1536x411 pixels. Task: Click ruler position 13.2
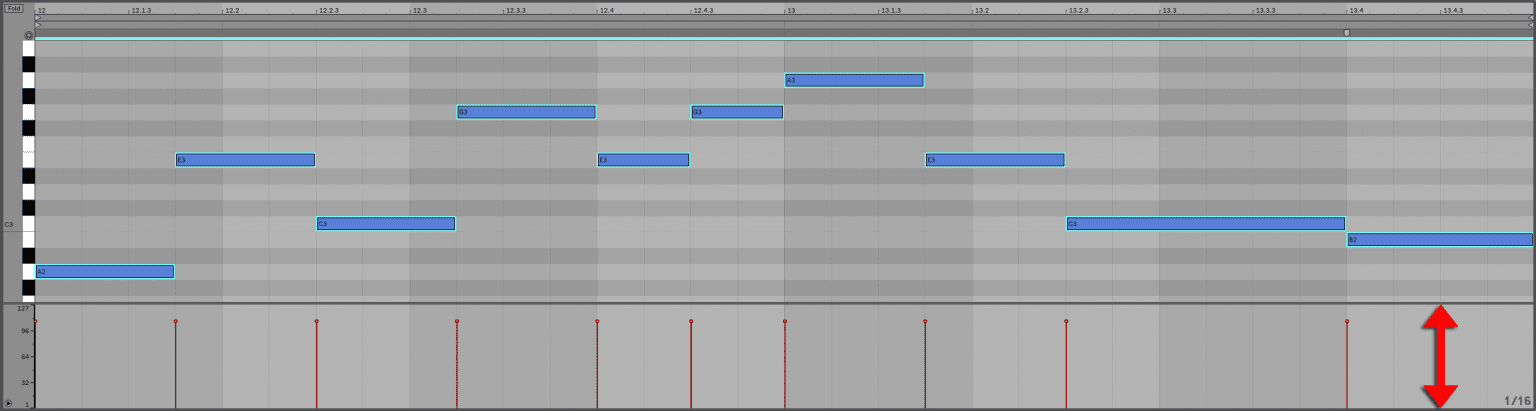coord(982,10)
